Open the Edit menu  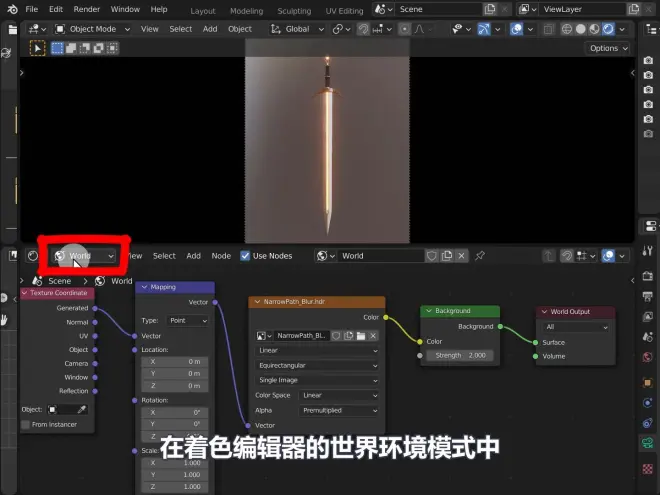click(x=56, y=9)
